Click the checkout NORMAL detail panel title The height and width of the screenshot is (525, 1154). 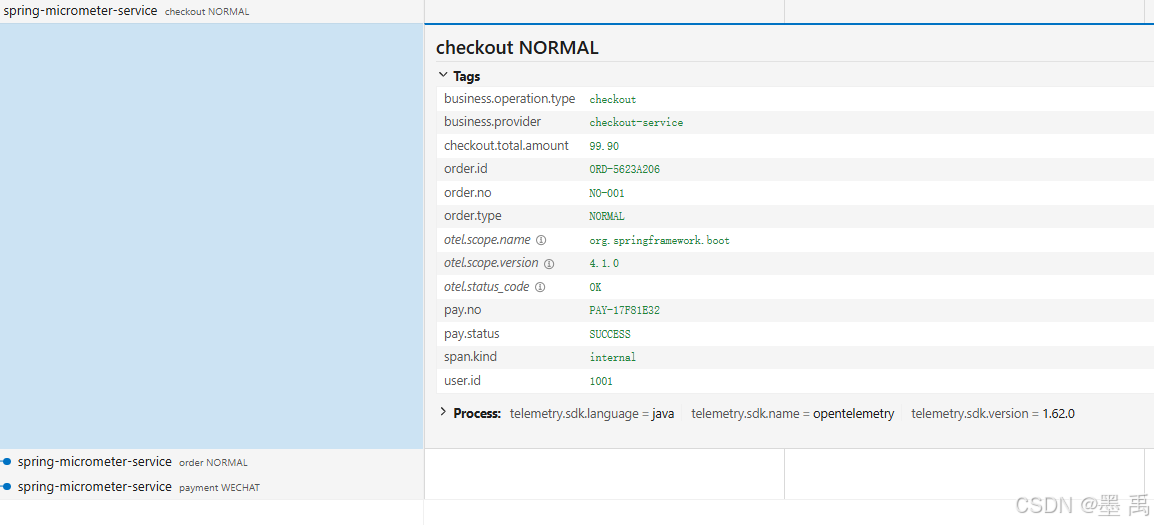tap(517, 48)
